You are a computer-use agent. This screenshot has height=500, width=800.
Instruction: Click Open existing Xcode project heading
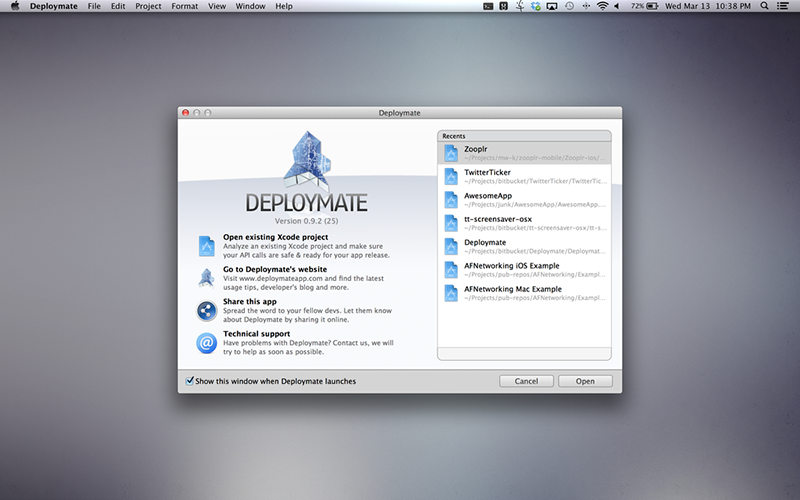pyautogui.click(x=276, y=237)
